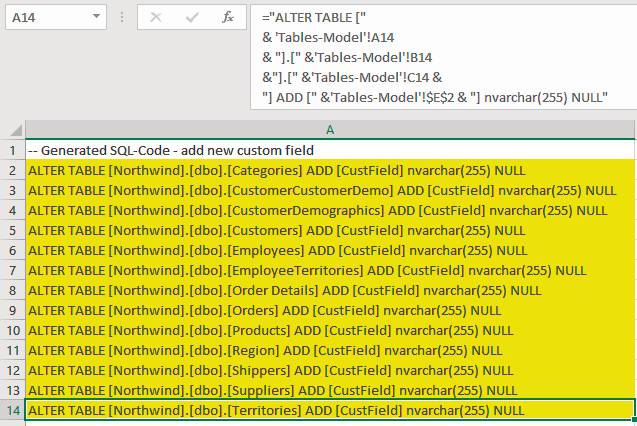This screenshot has height=426, width=637.
Task: Select the Order Details ALTER TABLE cell
Action: coord(330,290)
